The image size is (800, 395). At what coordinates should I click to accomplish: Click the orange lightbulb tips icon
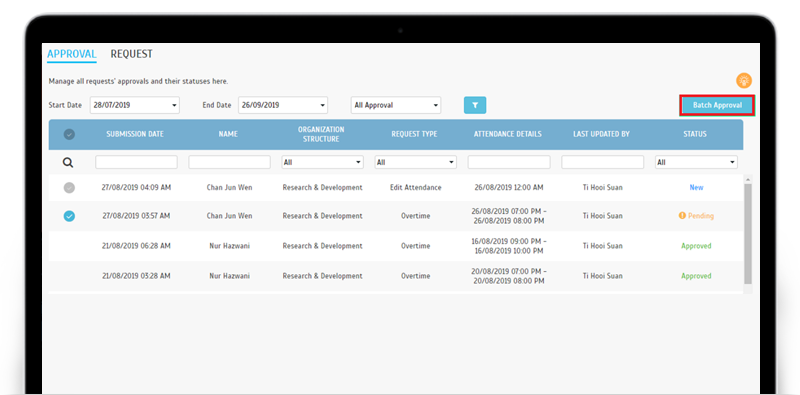click(x=744, y=81)
